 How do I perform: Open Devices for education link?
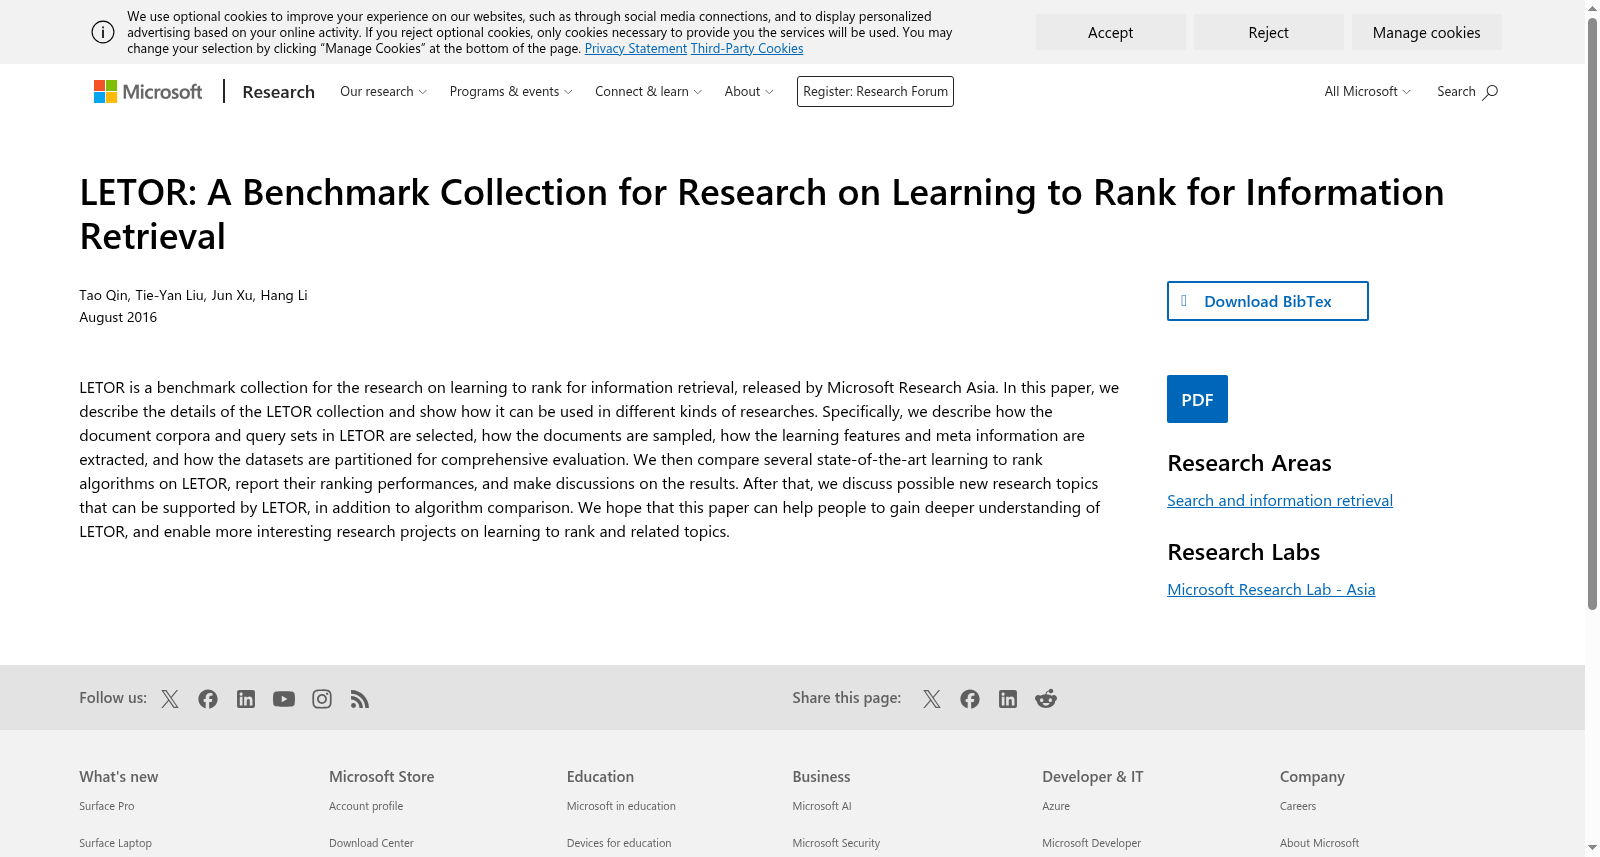click(619, 843)
